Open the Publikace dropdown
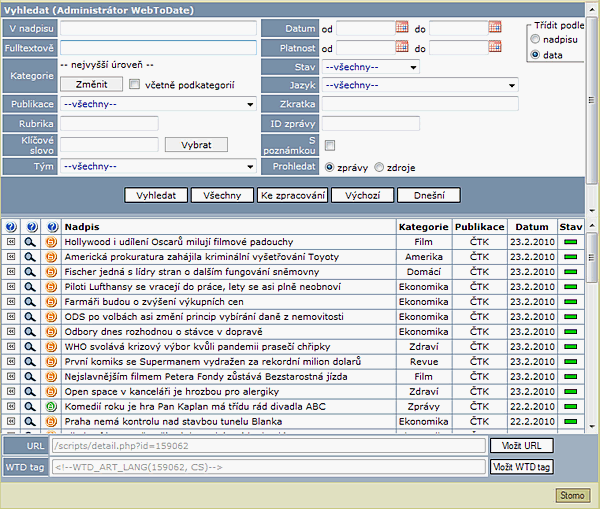The width and height of the screenshot is (600, 509). coord(158,103)
